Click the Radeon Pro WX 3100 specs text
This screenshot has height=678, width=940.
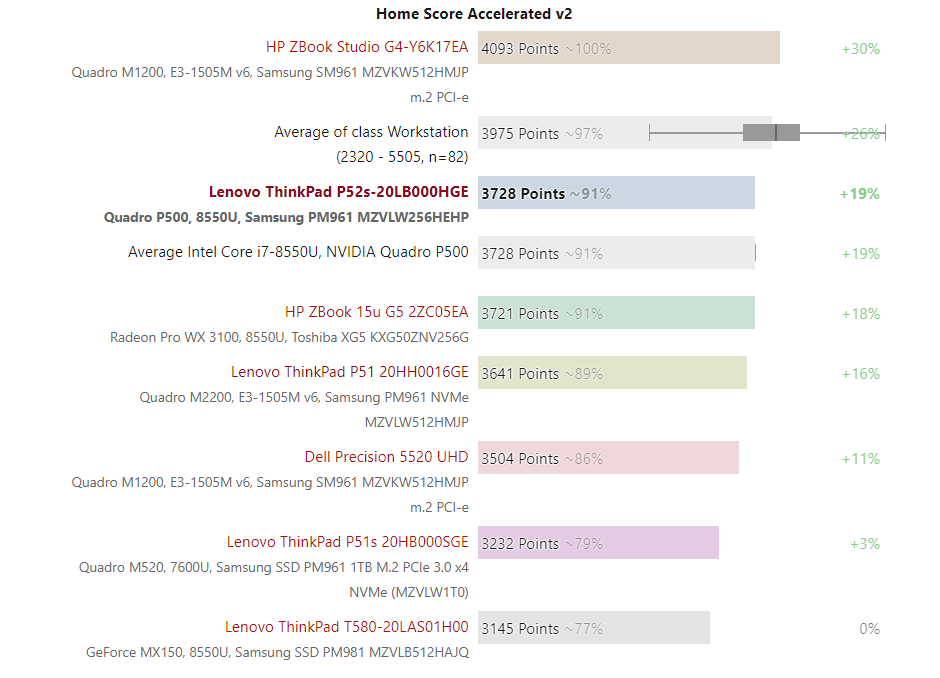(x=289, y=338)
